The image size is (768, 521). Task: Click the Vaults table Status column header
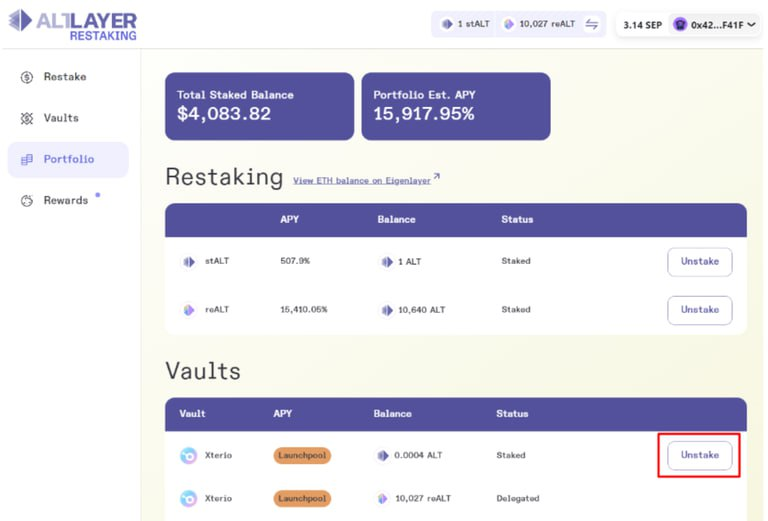[512, 414]
